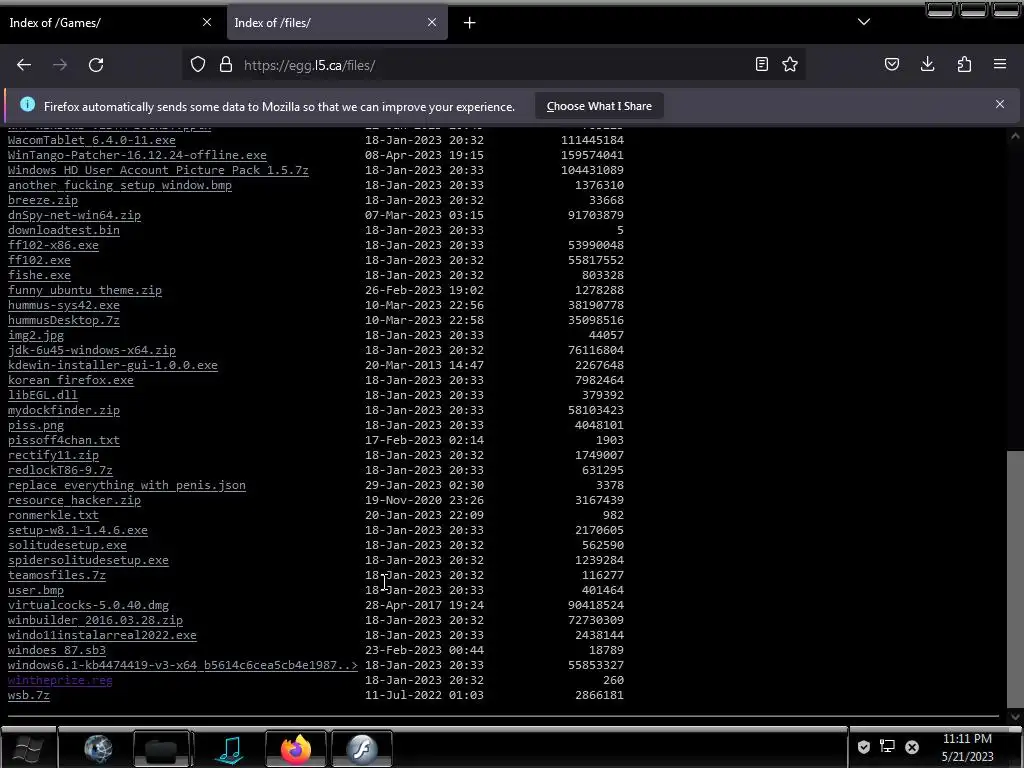
Task: Click the spidersolitudesetup.exe link
Action: click(x=88, y=560)
